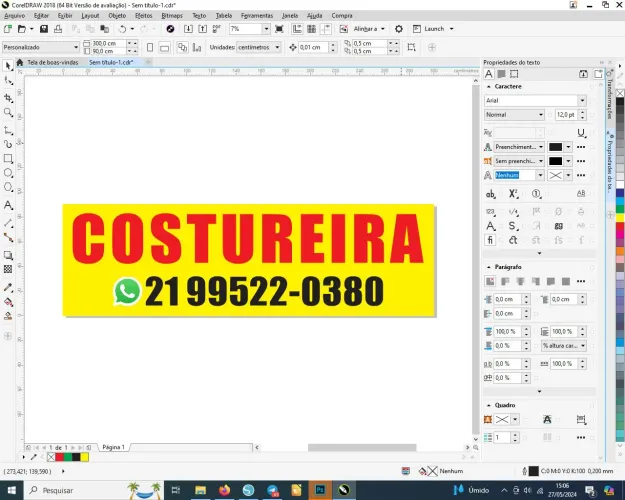This screenshot has width=625, height=500.
Task: Click the Save disk icon
Action: point(44,29)
